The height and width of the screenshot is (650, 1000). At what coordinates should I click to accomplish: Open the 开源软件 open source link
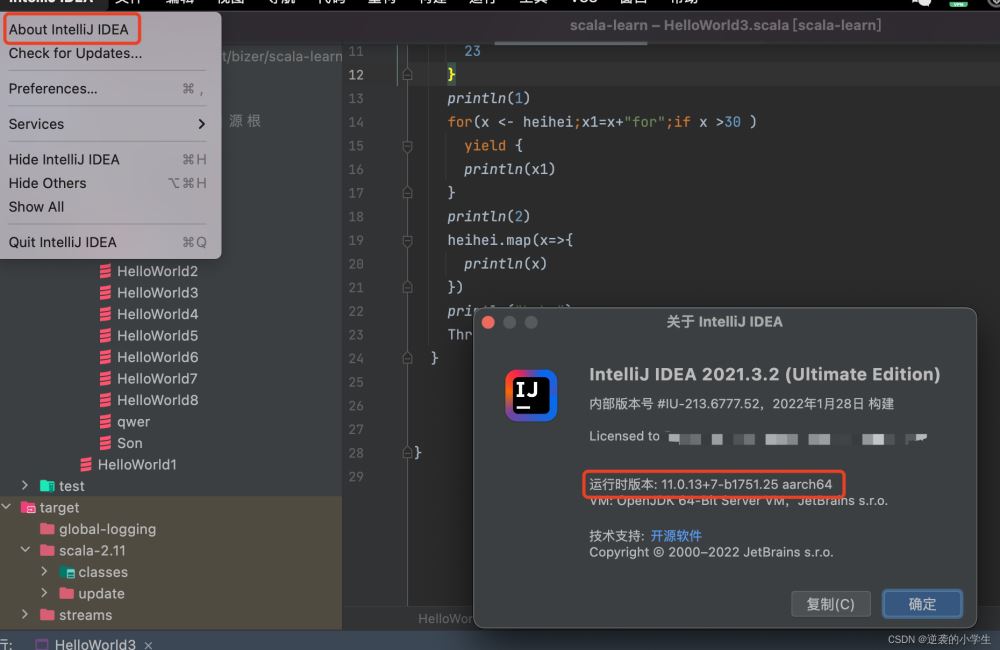click(x=676, y=535)
